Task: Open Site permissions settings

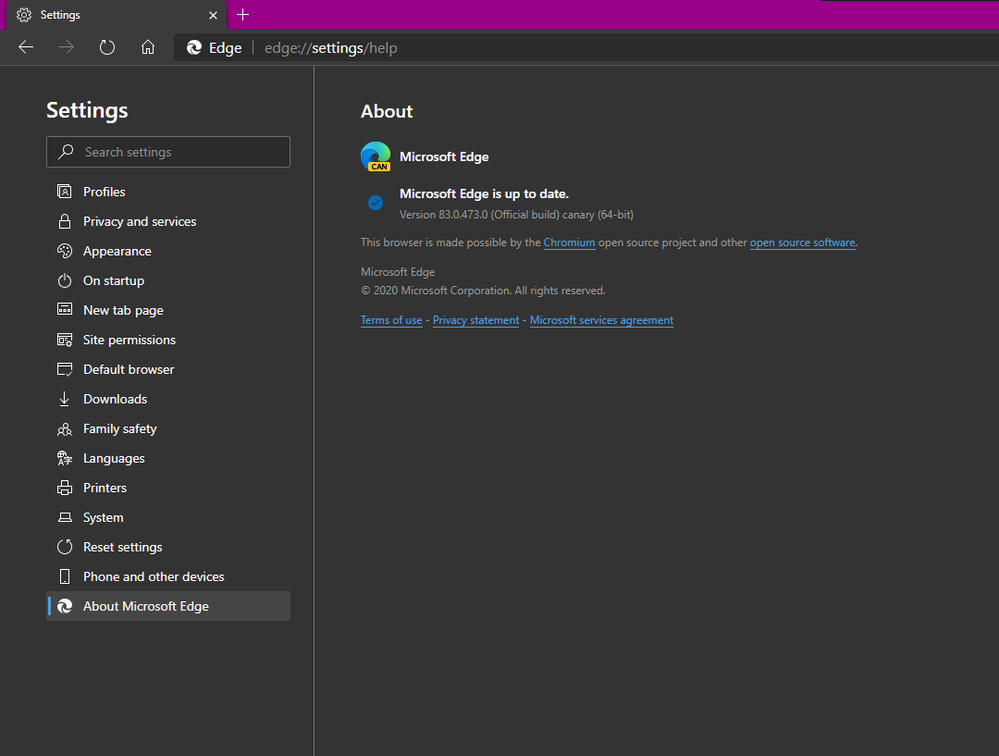Action: pyautogui.click(x=168, y=339)
